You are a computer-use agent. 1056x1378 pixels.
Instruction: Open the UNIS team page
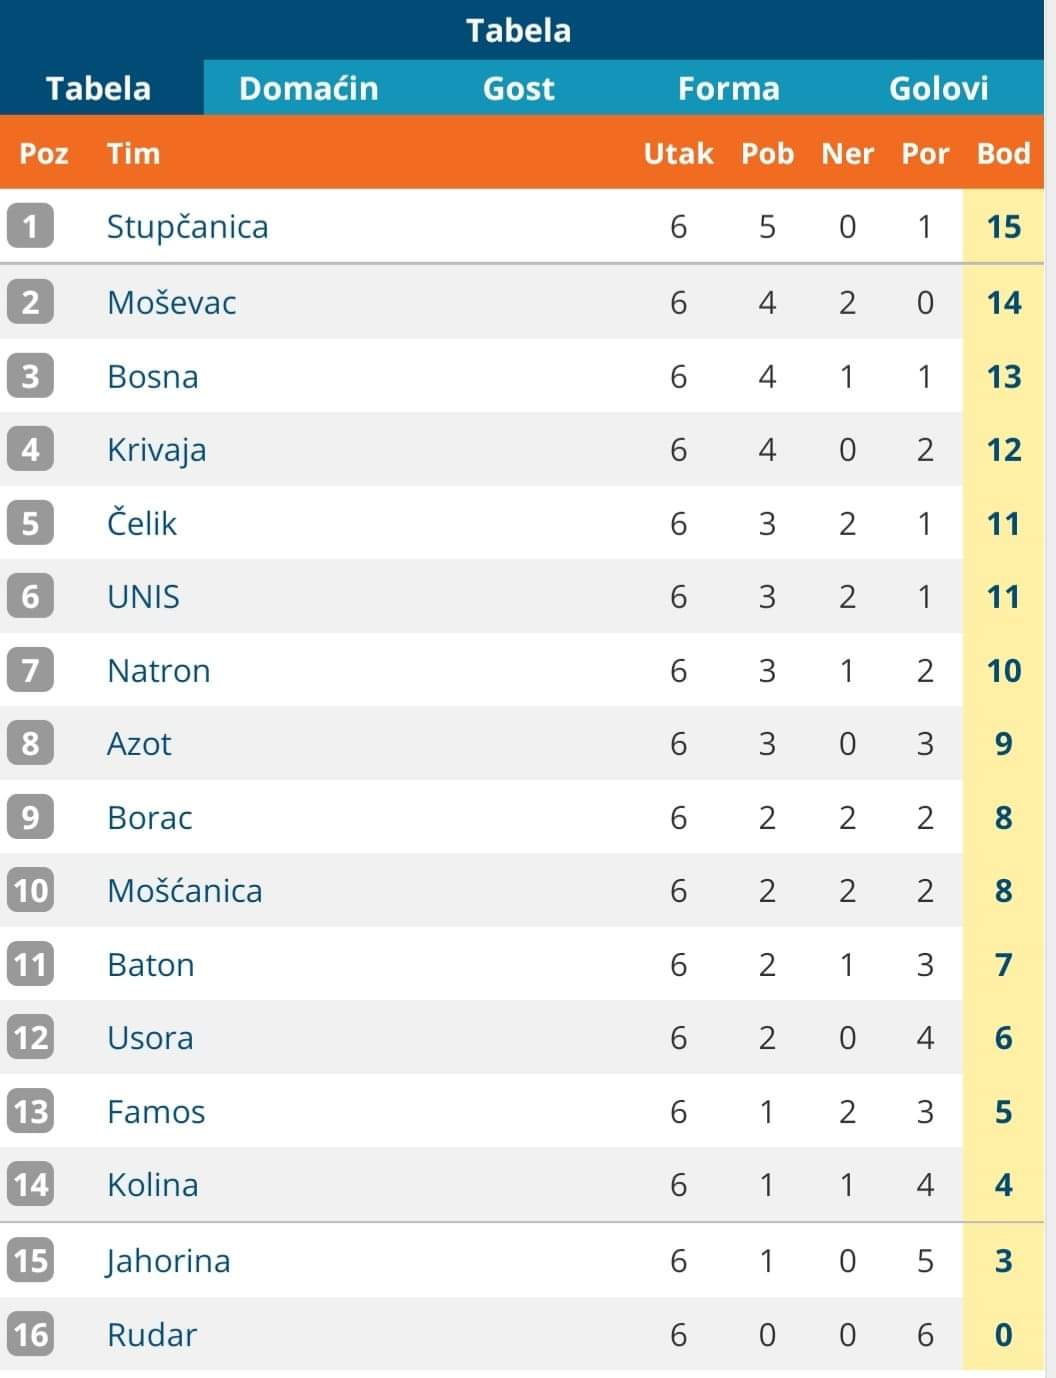(x=143, y=597)
